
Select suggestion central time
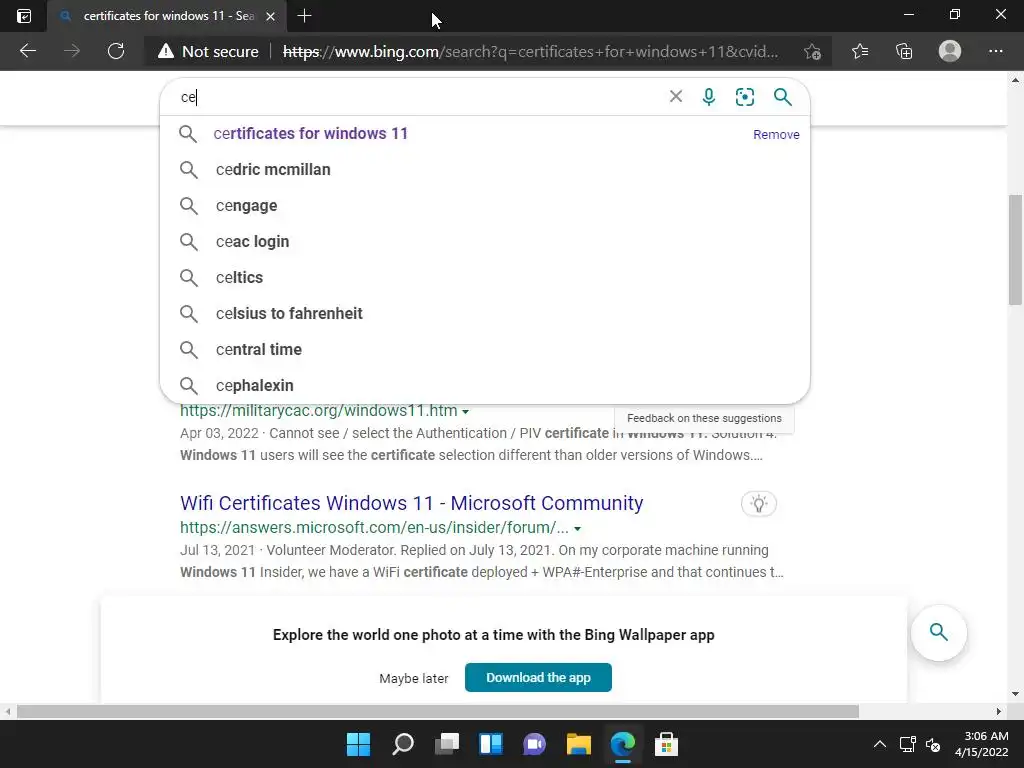pyautogui.click(x=485, y=349)
